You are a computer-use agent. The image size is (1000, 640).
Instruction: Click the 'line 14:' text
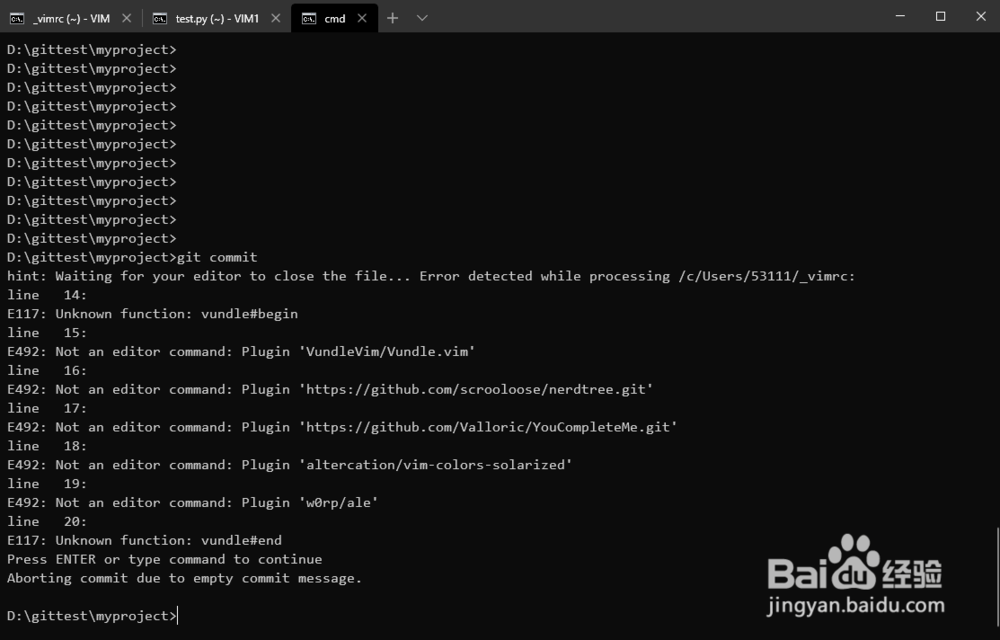click(x=47, y=295)
